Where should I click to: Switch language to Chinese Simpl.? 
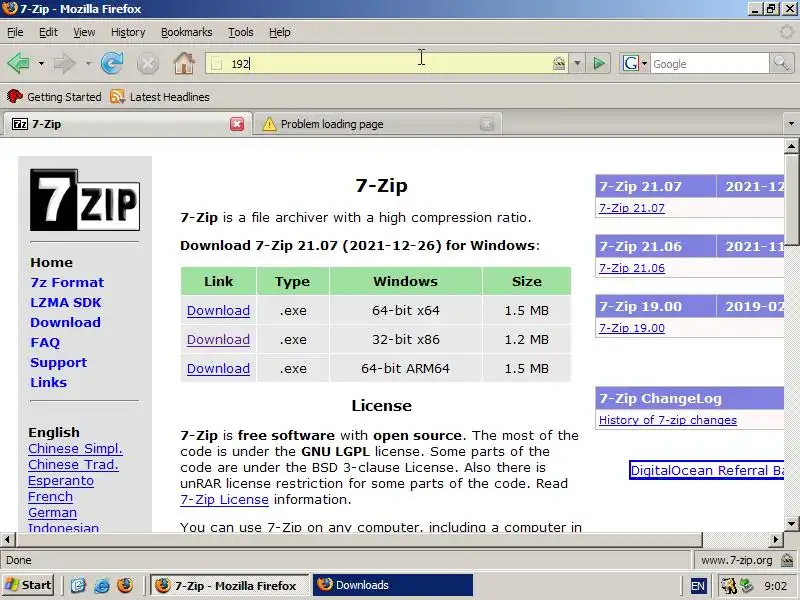coord(76,448)
